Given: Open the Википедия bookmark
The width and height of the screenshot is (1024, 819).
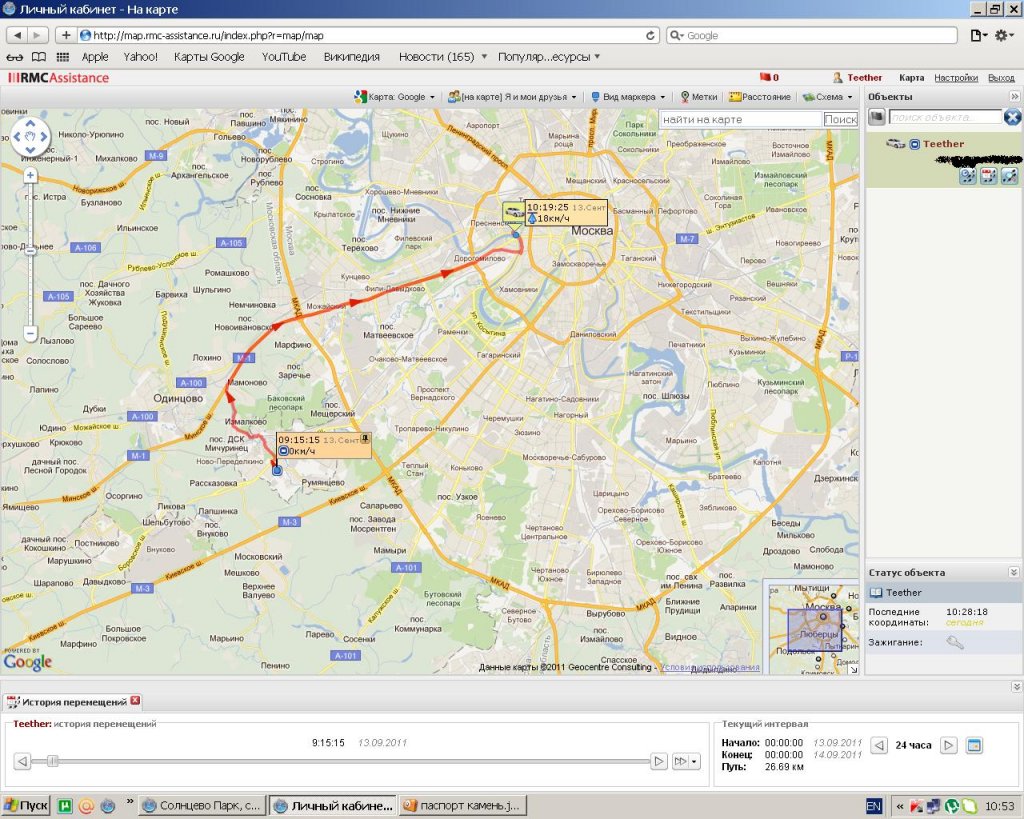Looking at the screenshot, I should point(351,57).
